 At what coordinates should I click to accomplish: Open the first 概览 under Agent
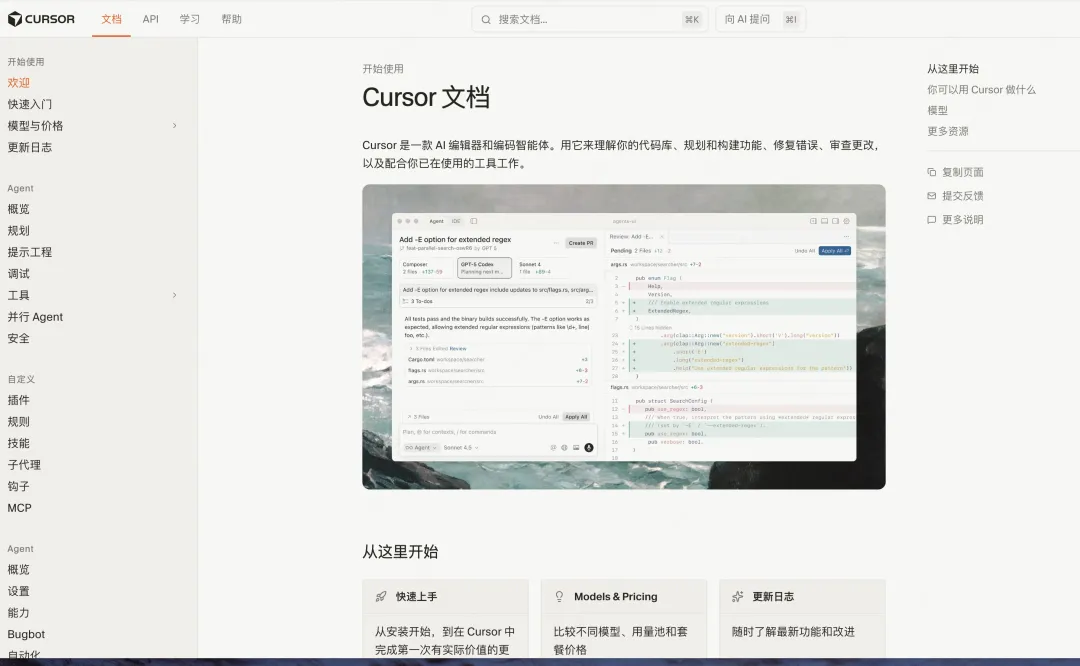click(x=19, y=209)
